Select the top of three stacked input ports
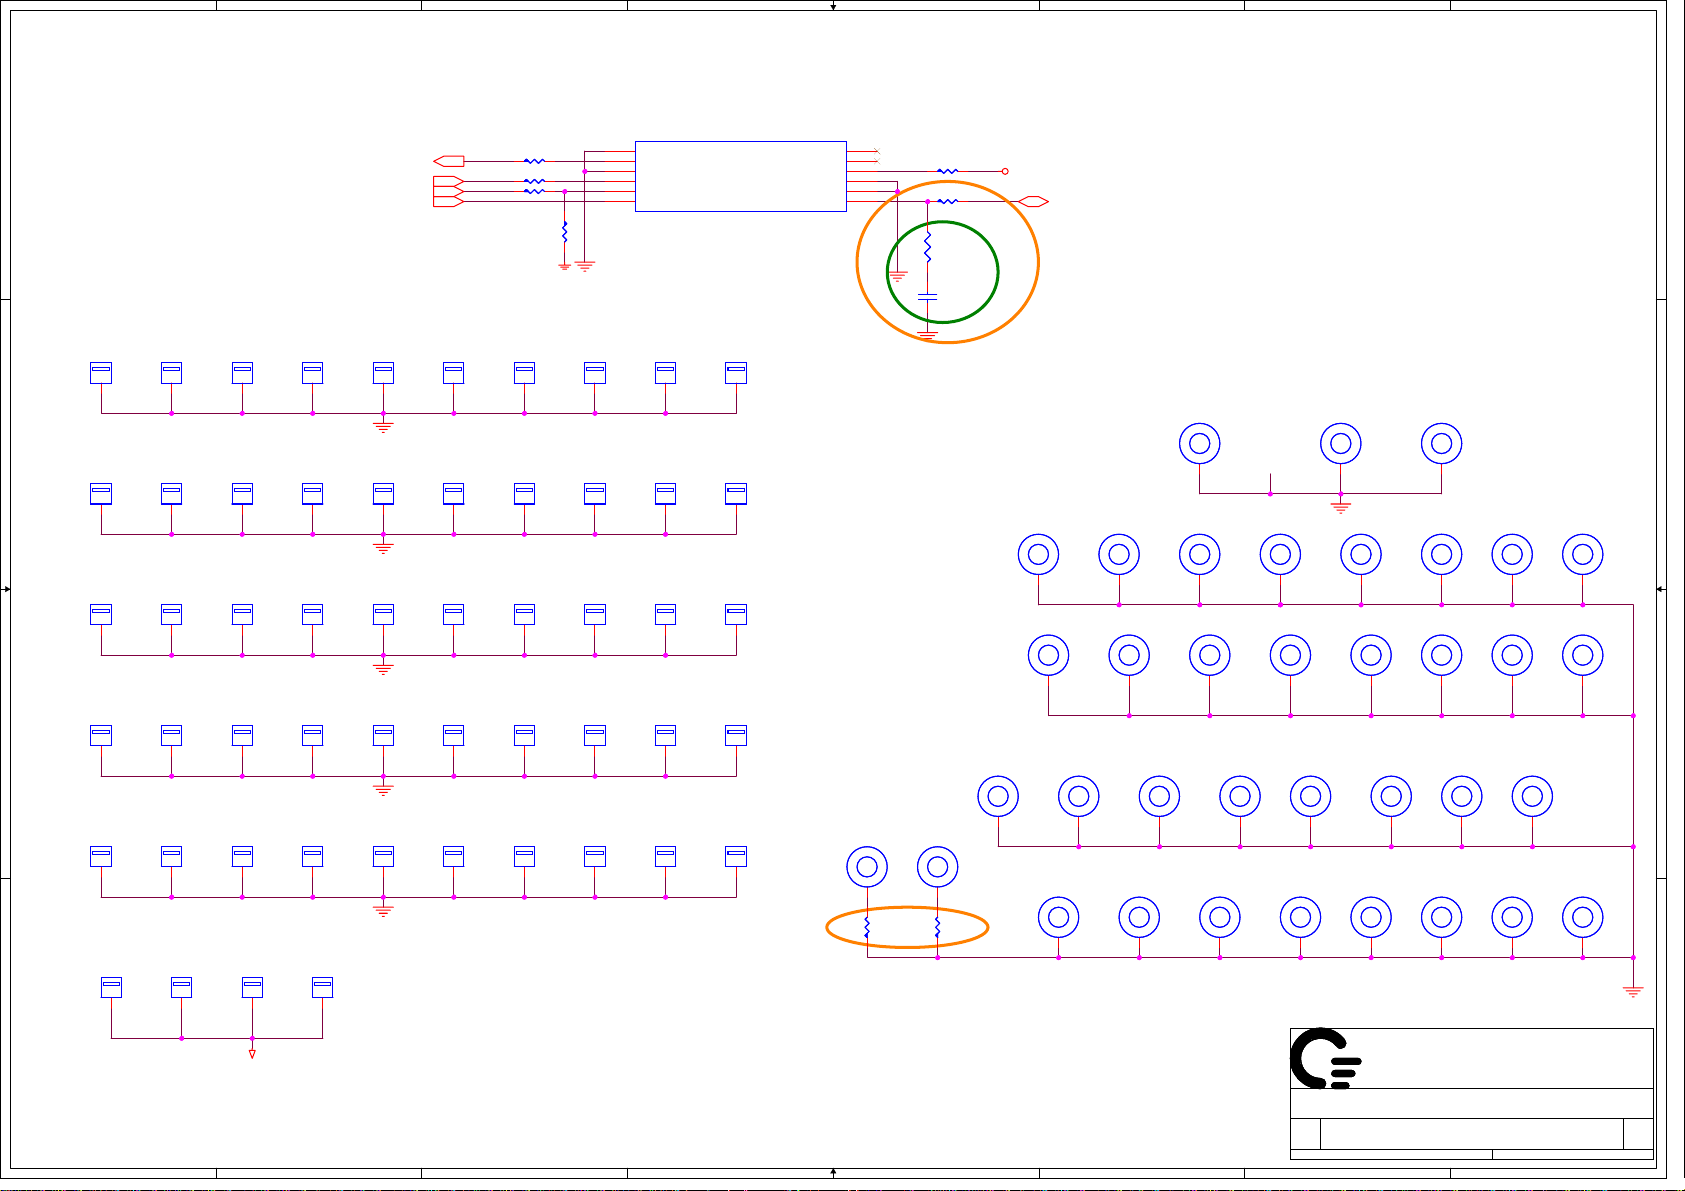Viewport: 1685px width, 1191px height. coord(449,181)
